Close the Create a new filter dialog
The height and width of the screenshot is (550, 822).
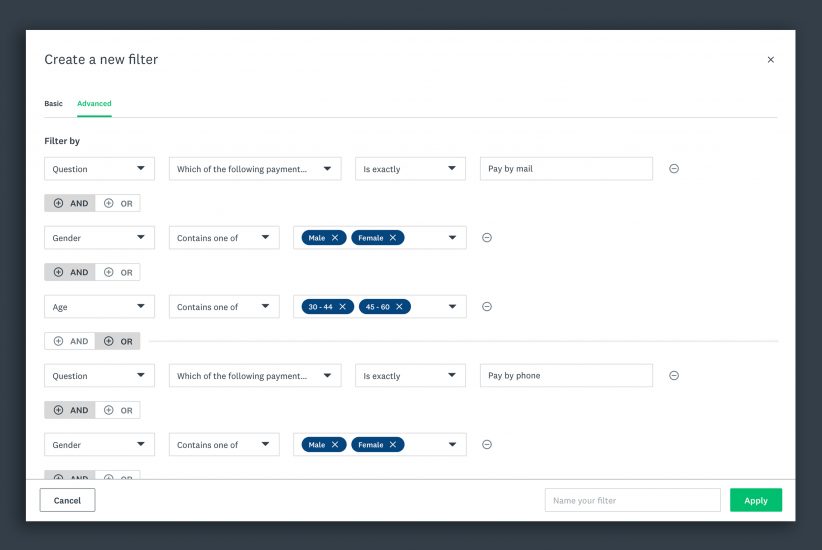771,59
